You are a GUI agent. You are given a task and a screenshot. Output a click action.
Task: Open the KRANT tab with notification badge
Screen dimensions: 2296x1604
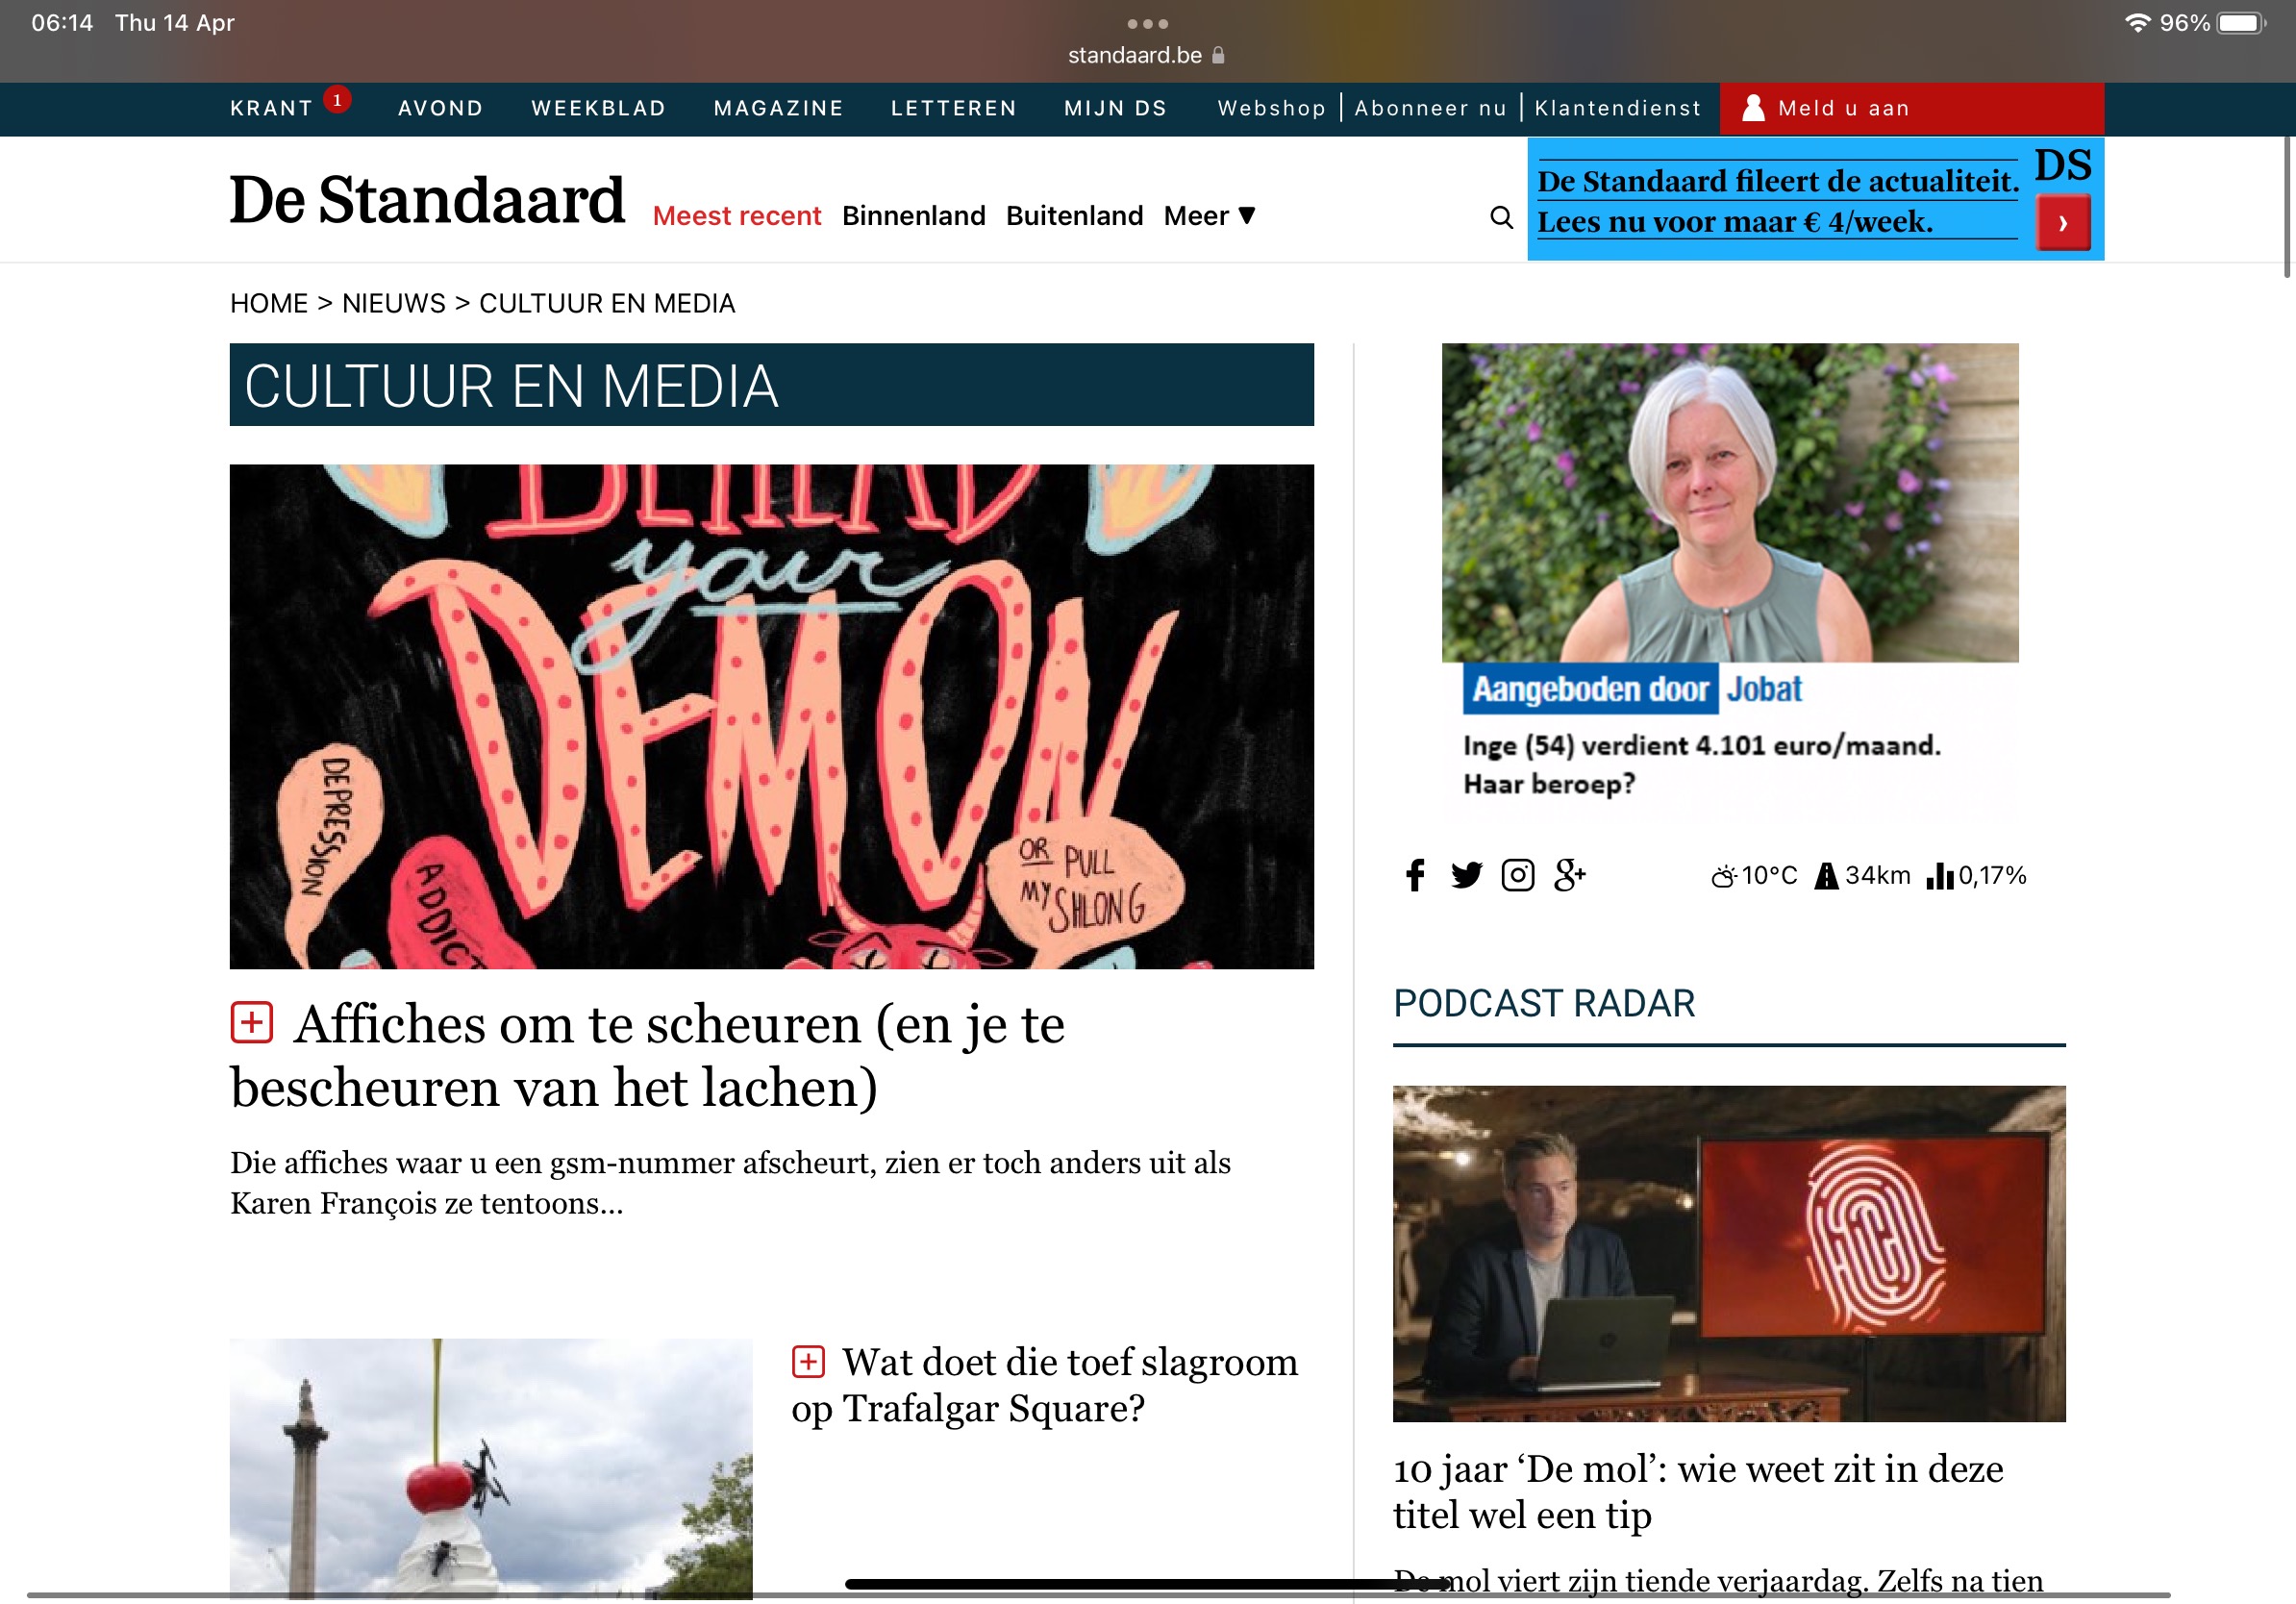point(271,108)
